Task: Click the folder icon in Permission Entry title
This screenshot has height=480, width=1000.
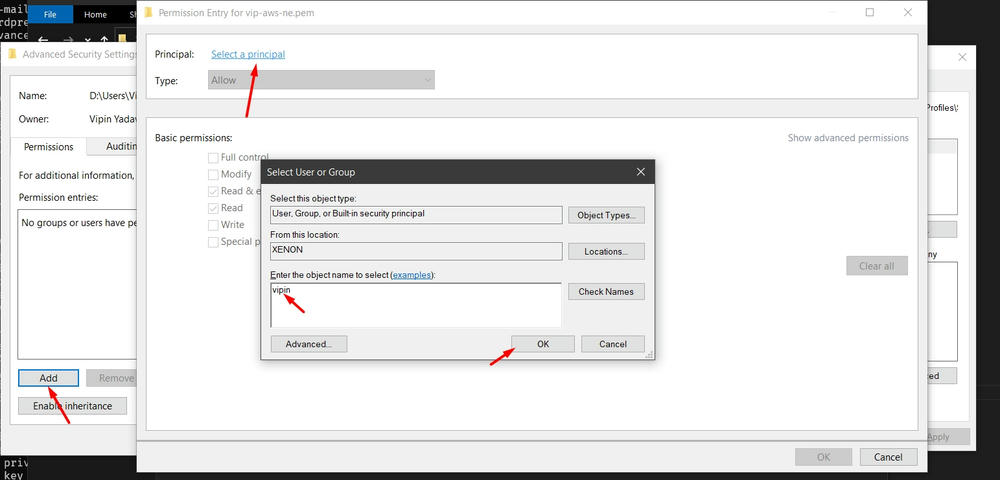Action: (x=149, y=13)
